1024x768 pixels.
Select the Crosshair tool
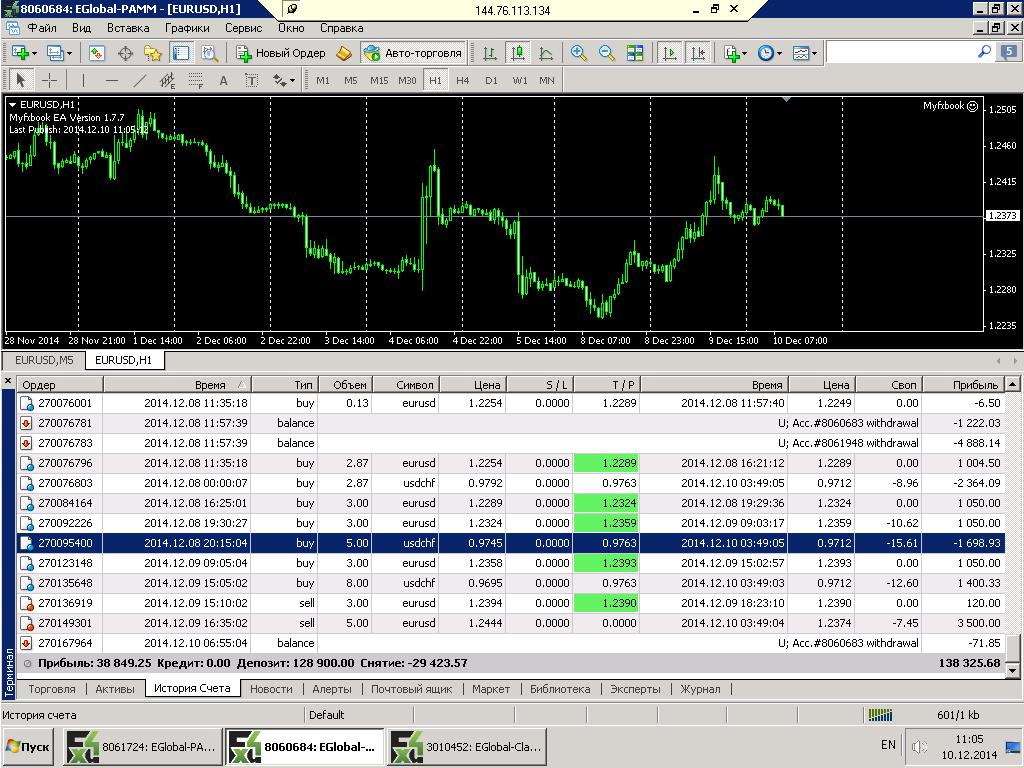click(x=50, y=80)
